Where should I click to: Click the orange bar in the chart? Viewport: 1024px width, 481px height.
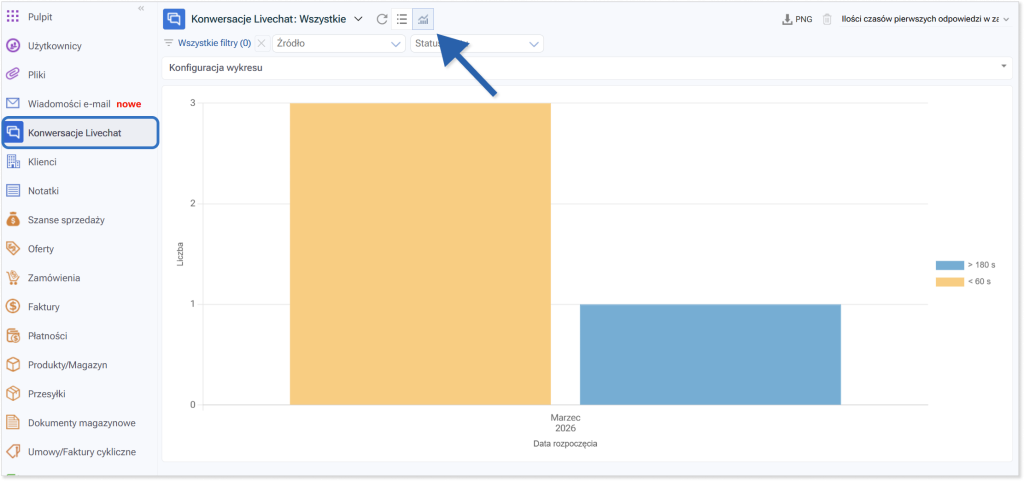420,254
